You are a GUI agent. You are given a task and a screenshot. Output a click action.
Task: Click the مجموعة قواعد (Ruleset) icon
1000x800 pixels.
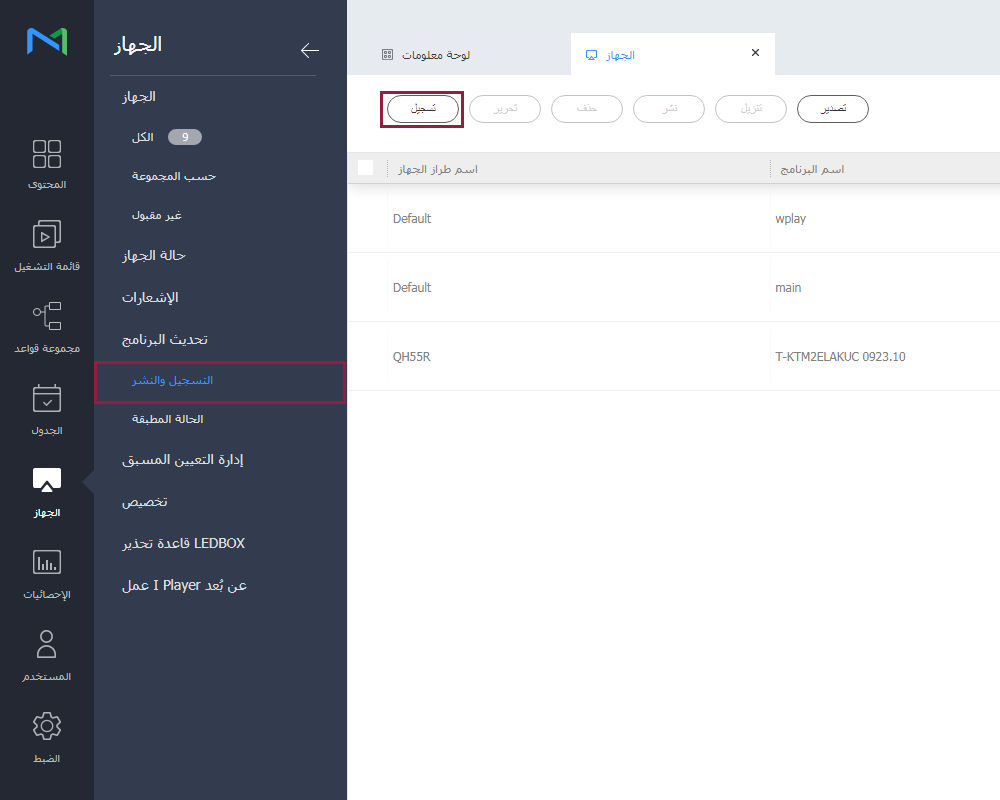(46, 317)
